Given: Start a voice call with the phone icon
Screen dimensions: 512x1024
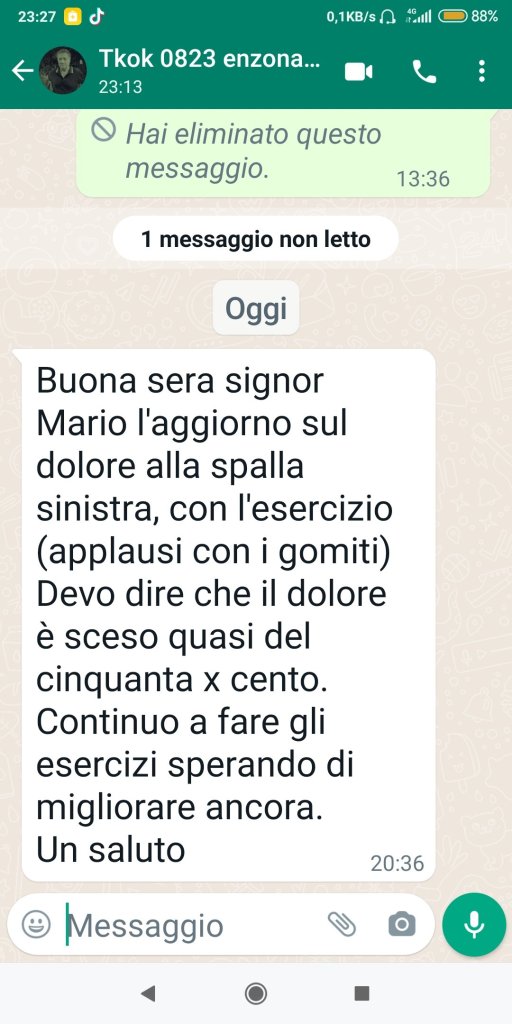Looking at the screenshot, I should tap(424, 71).
